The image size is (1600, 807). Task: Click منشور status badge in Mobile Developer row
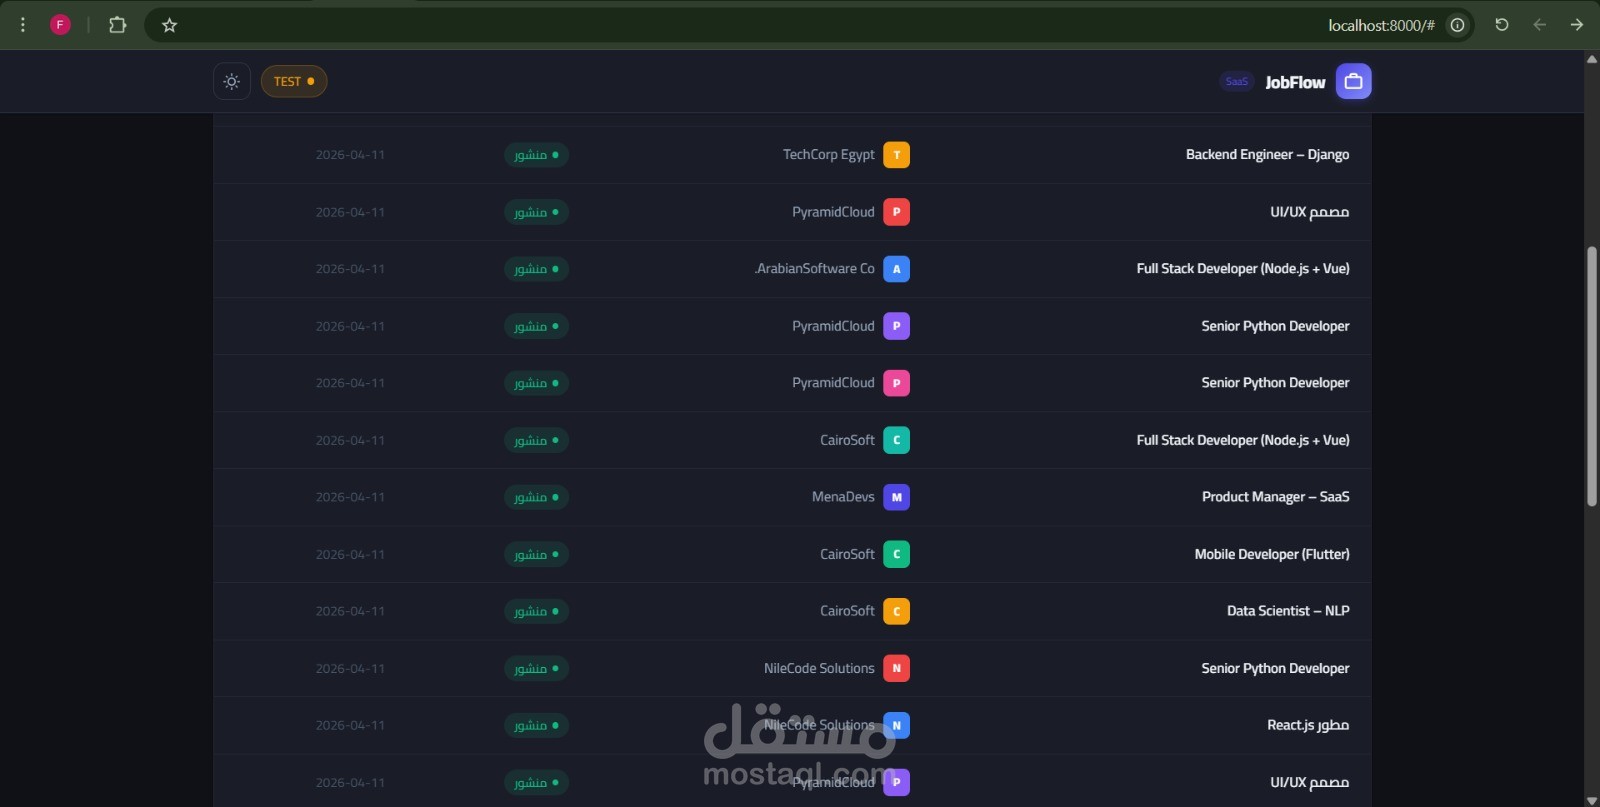536,554
